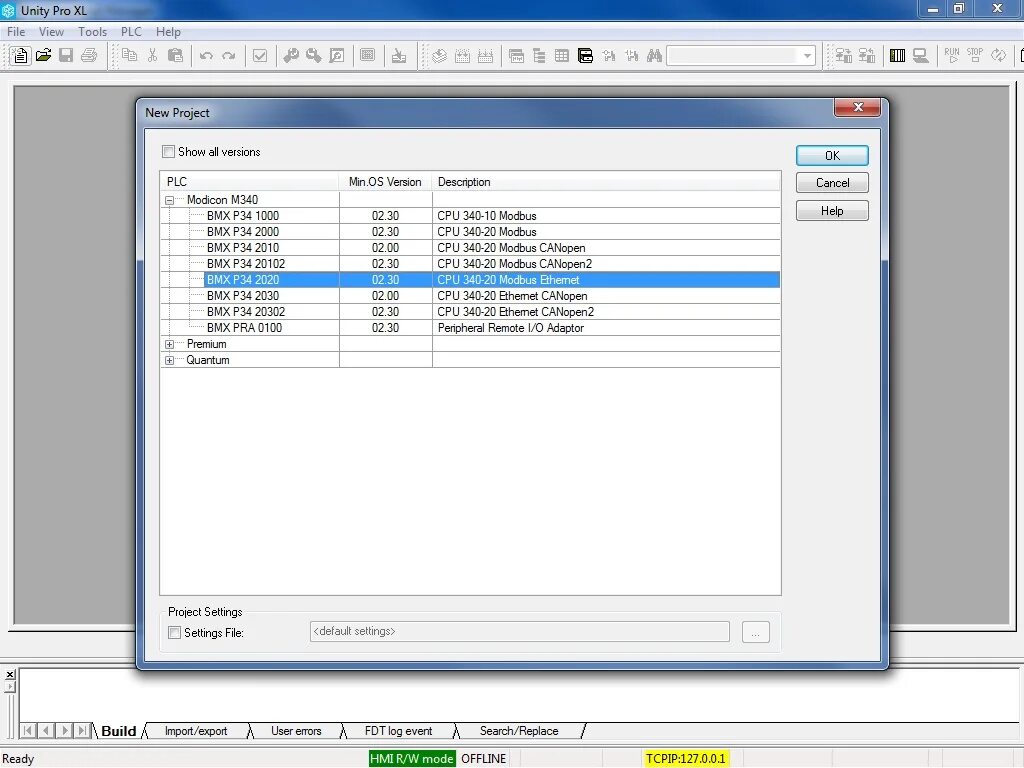1024x768 pixels.
Task: Click the New Project toolbar icon
Action: pos(20,56)
